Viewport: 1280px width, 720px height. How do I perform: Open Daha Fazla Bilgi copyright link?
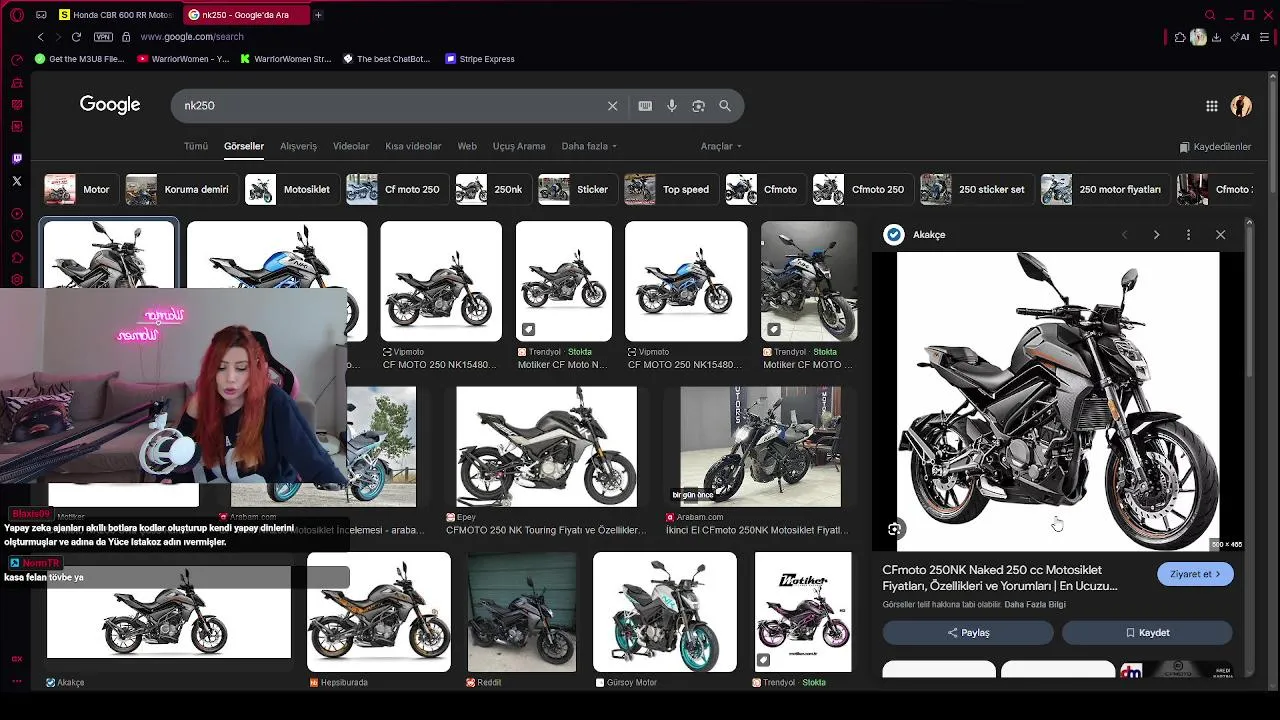pos(1035,605)
